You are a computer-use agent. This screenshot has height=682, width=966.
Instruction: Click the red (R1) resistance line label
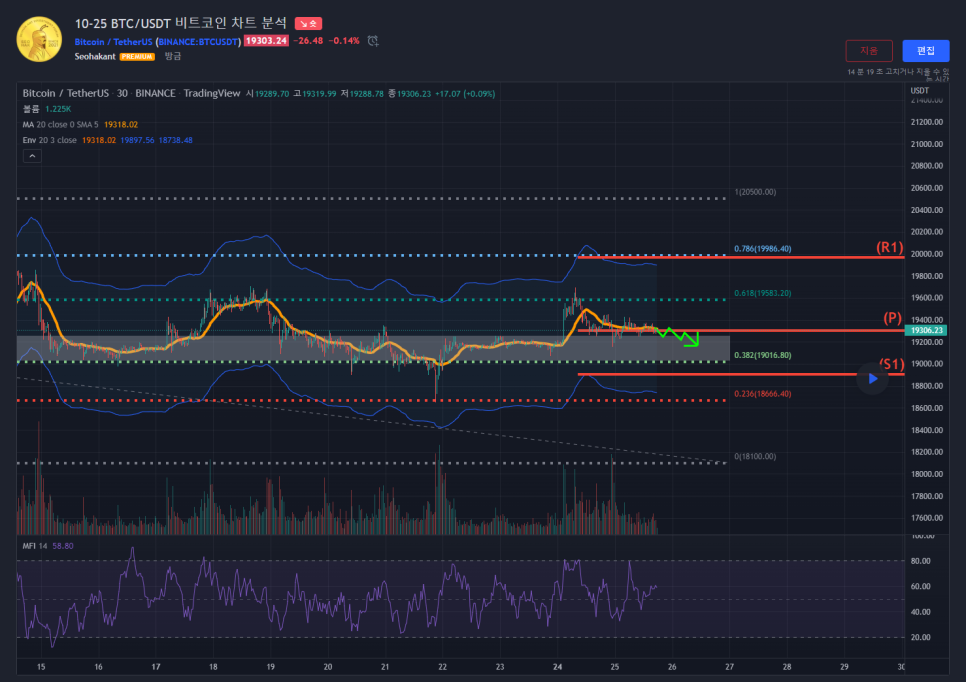pos(890,246)
